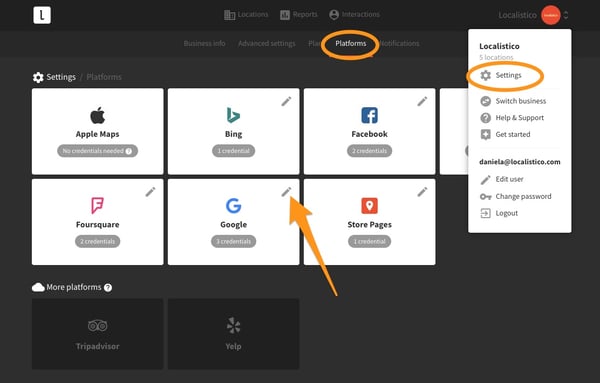Screen dimensions: 600x383
Task: Open Settings from the account menu
Action: (501, 75)
